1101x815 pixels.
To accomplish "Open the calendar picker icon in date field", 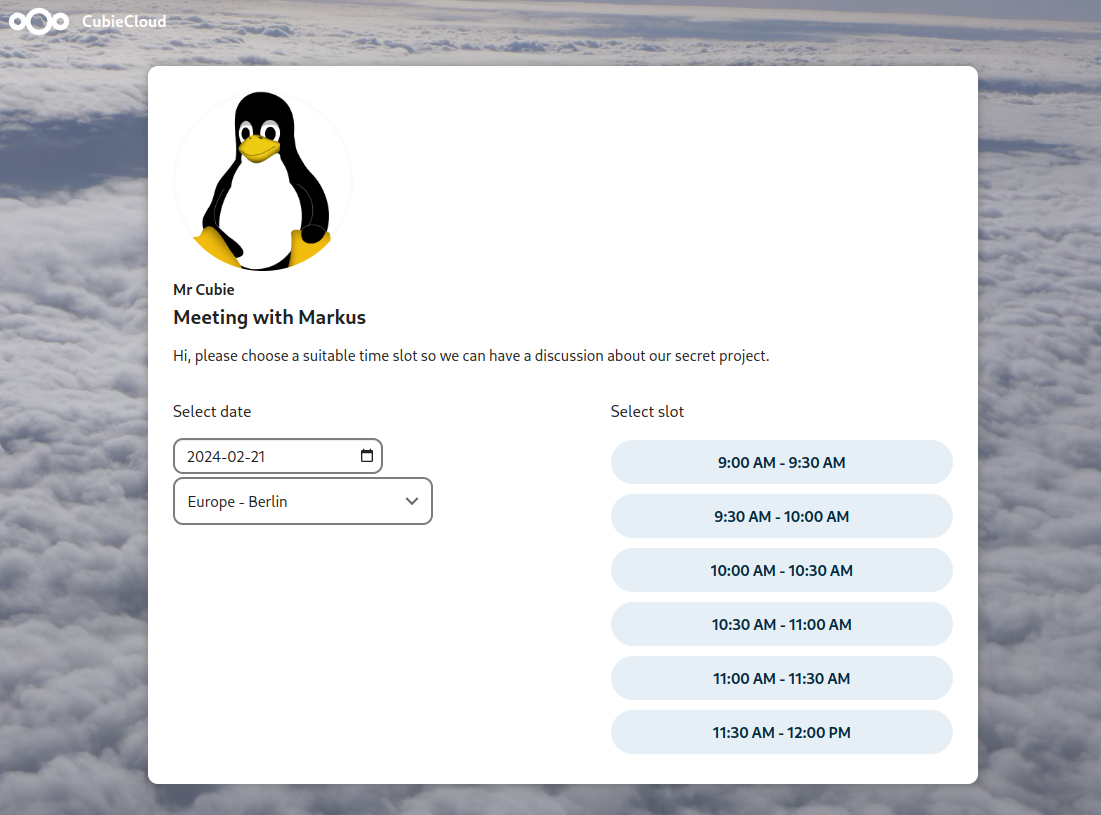I will [x=366, y=456].
